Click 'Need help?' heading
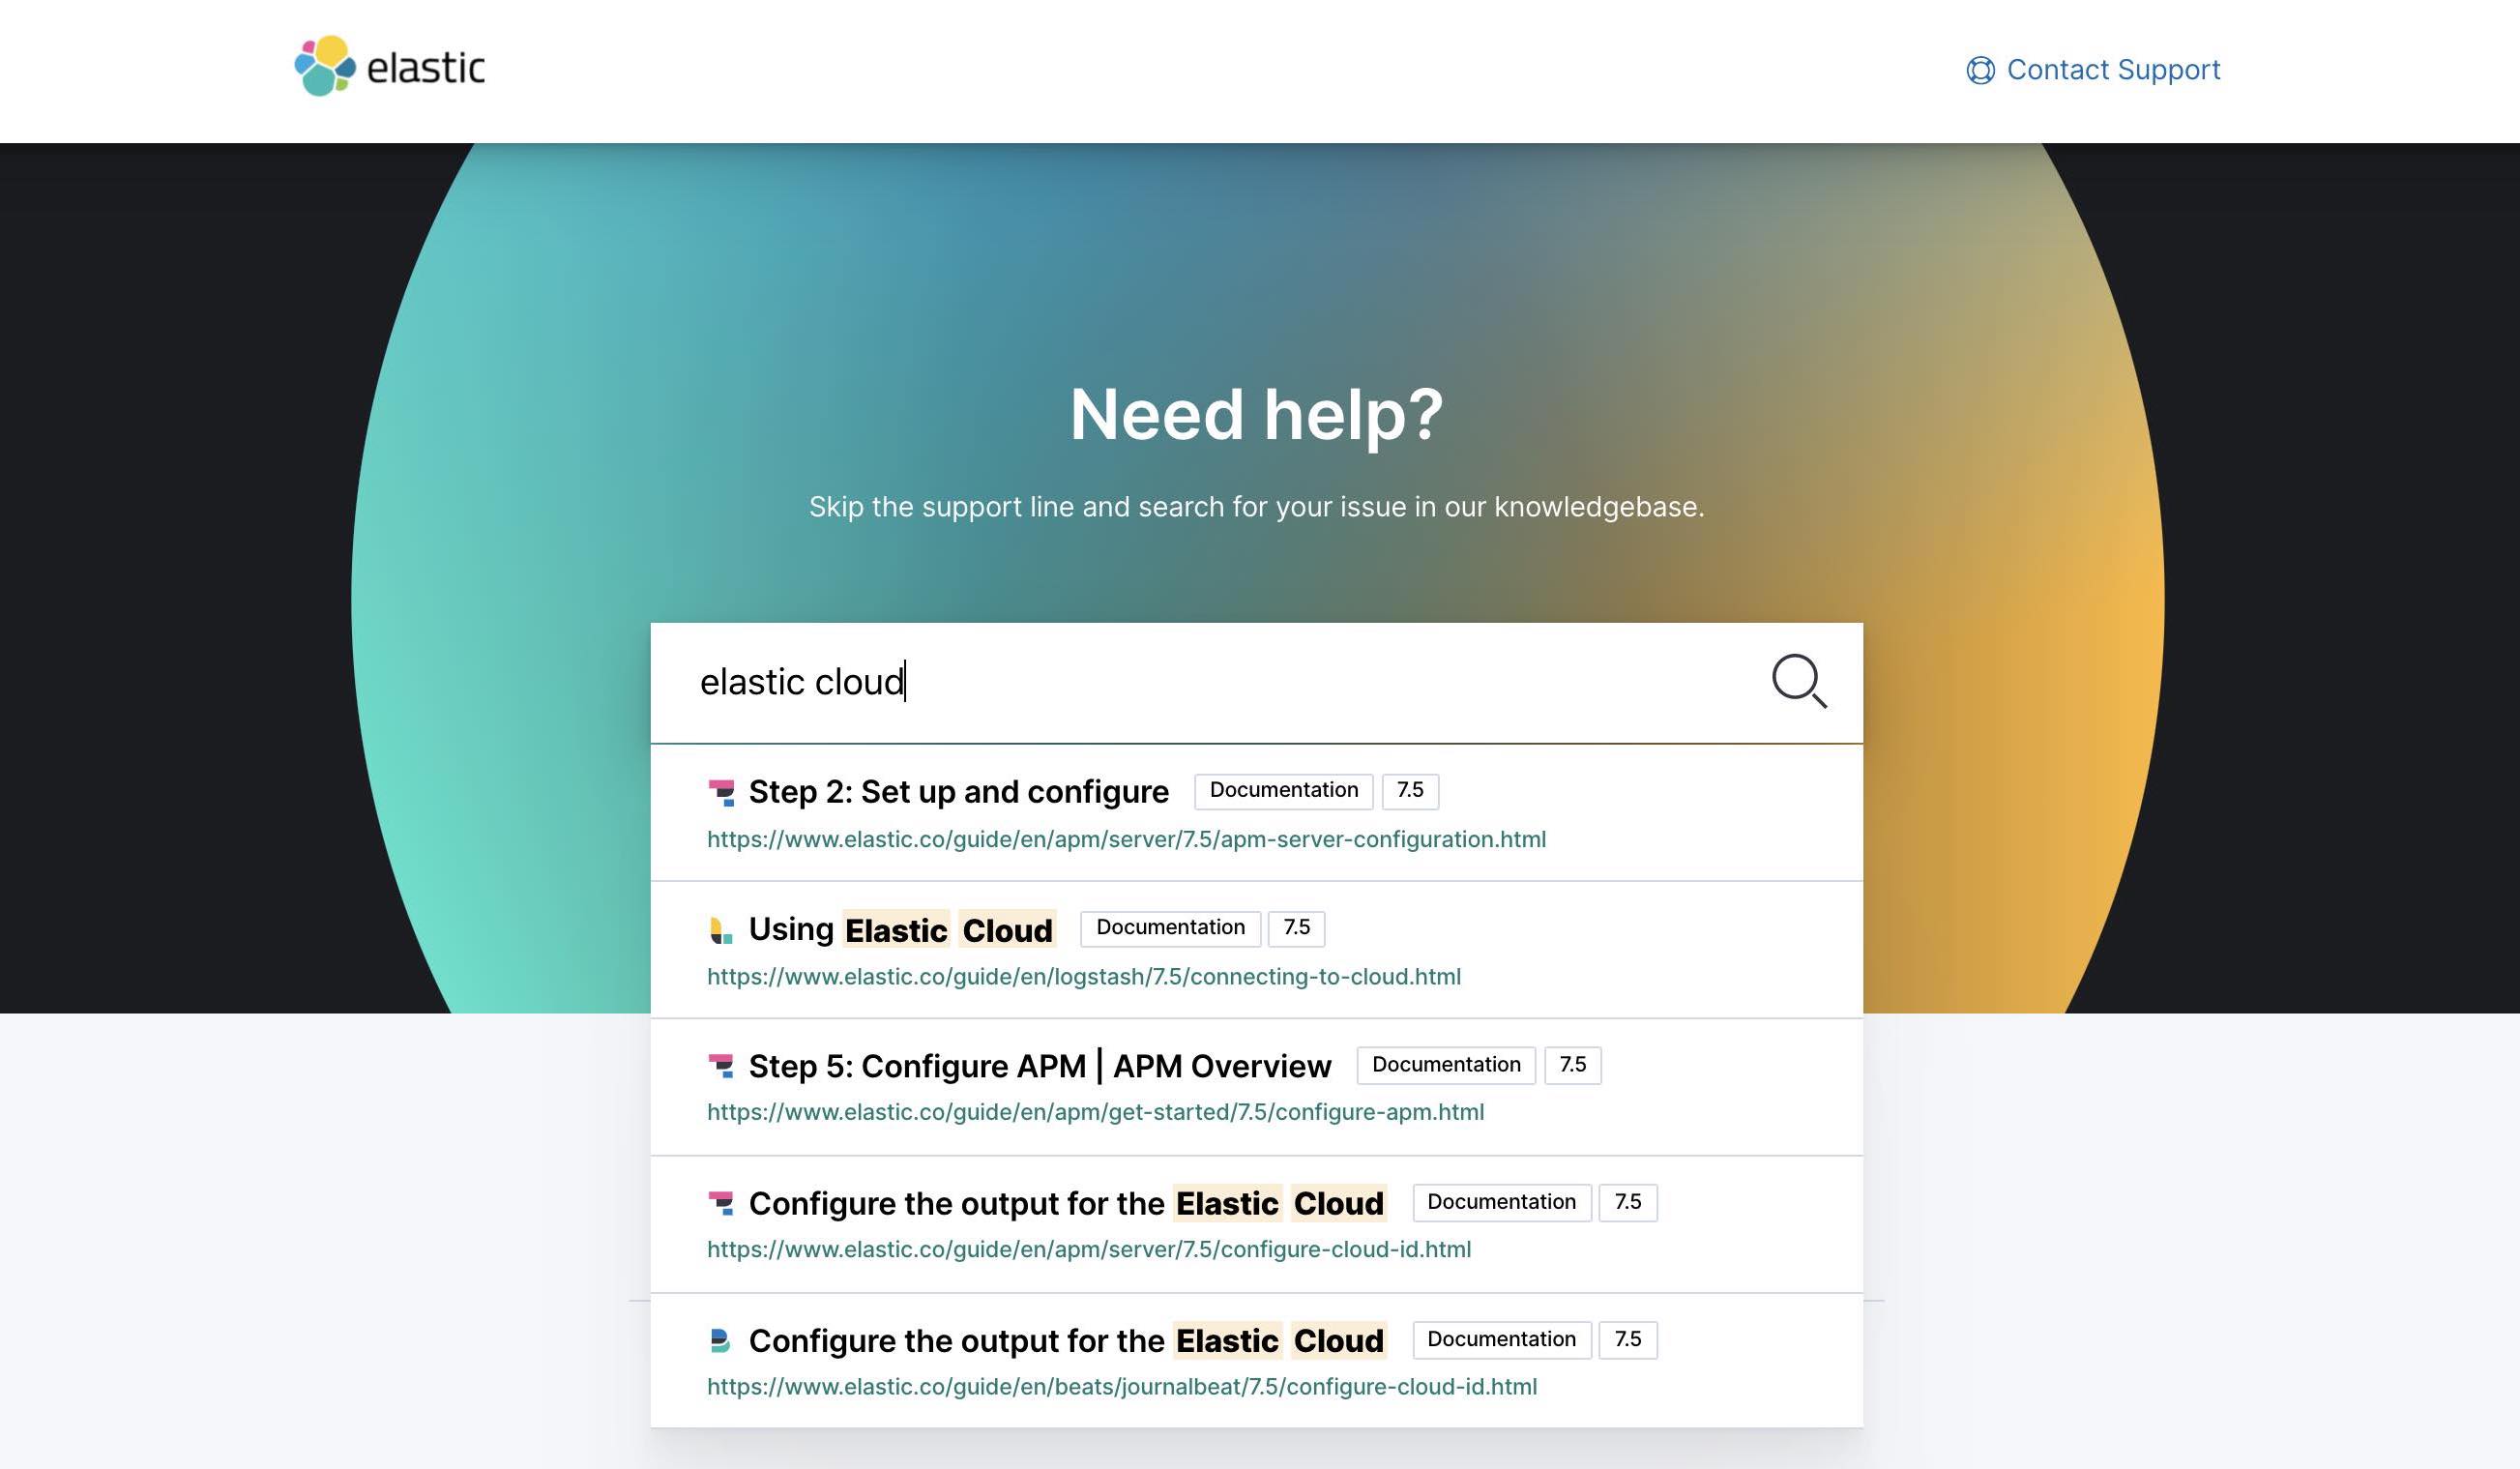This screenshot has width=2520, height=1469. click(1257, 414)
